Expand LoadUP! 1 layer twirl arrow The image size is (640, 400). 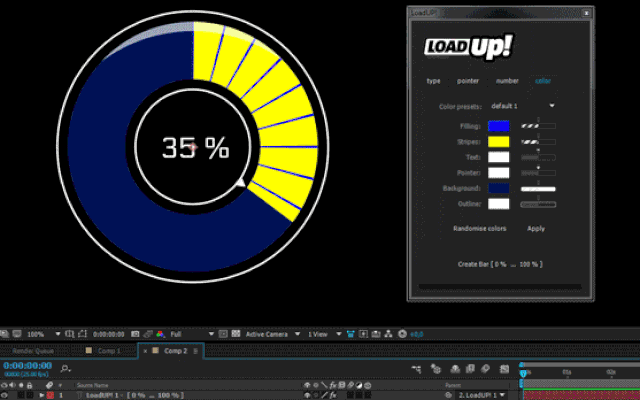click(41, 395)
